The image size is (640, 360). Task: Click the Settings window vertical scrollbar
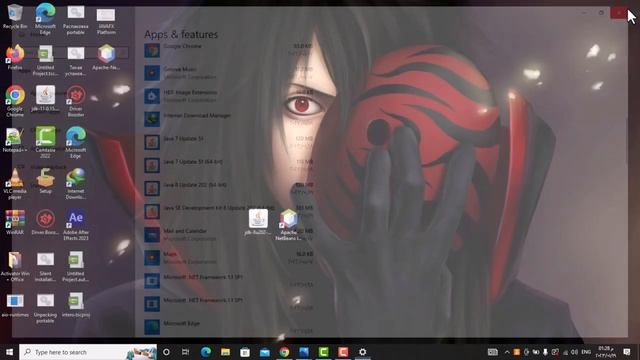[627, 141]
